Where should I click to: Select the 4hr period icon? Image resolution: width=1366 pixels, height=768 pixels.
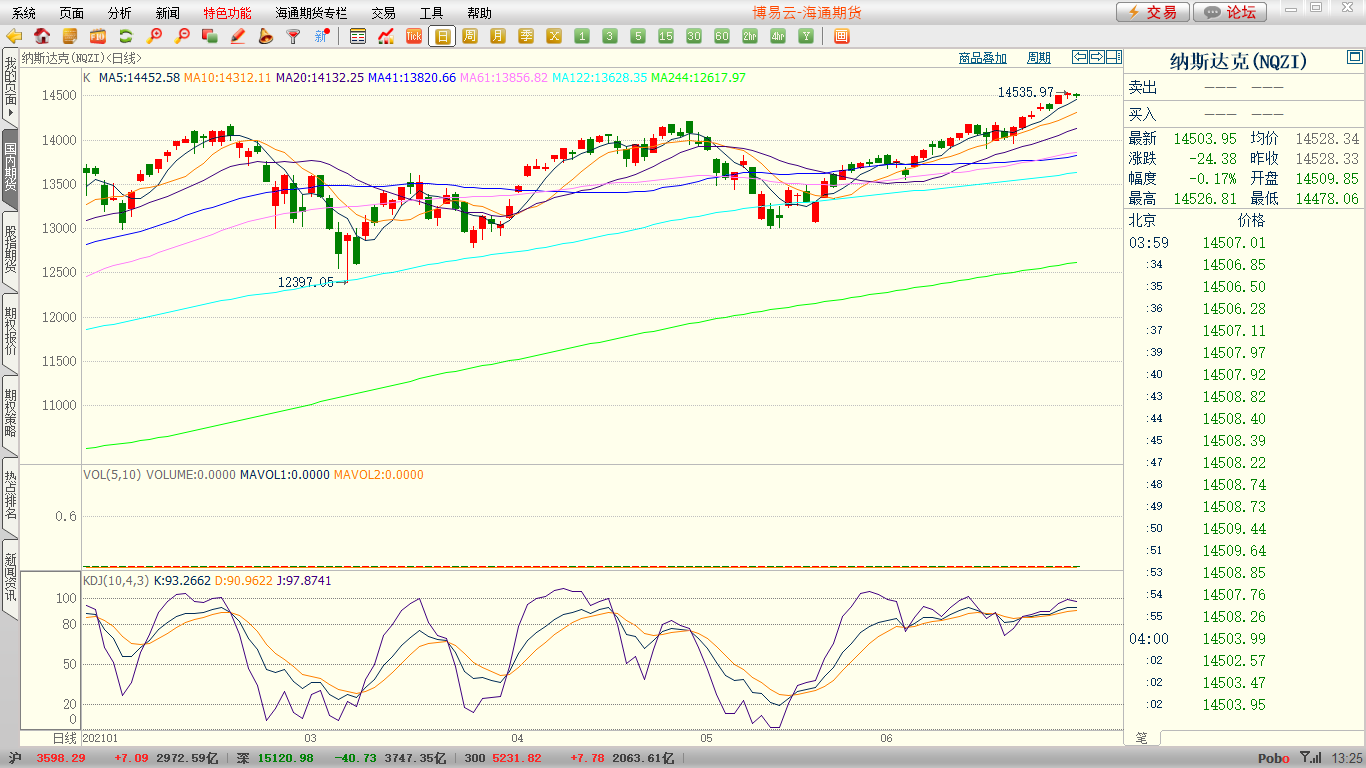coord(778,36)
